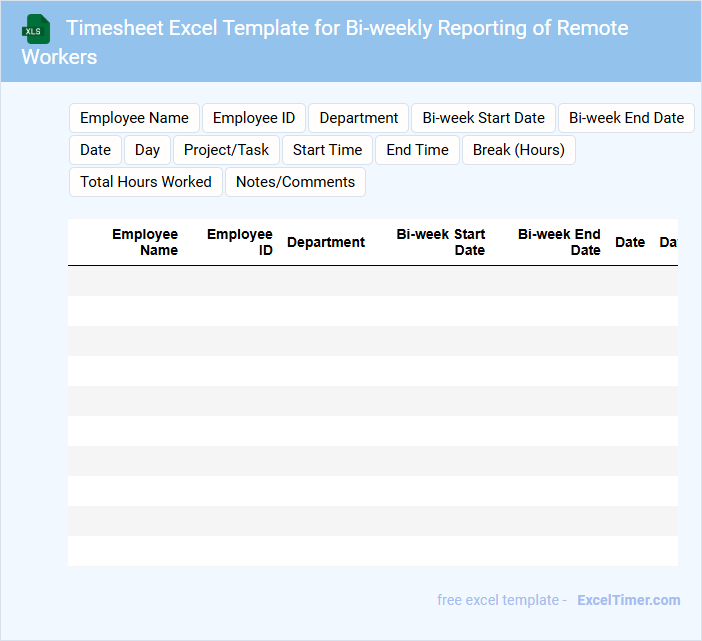Click the Bi-week Start Date column header
Image resolution: width=702 pixels, height=641 pixels.
click(441, 242)
